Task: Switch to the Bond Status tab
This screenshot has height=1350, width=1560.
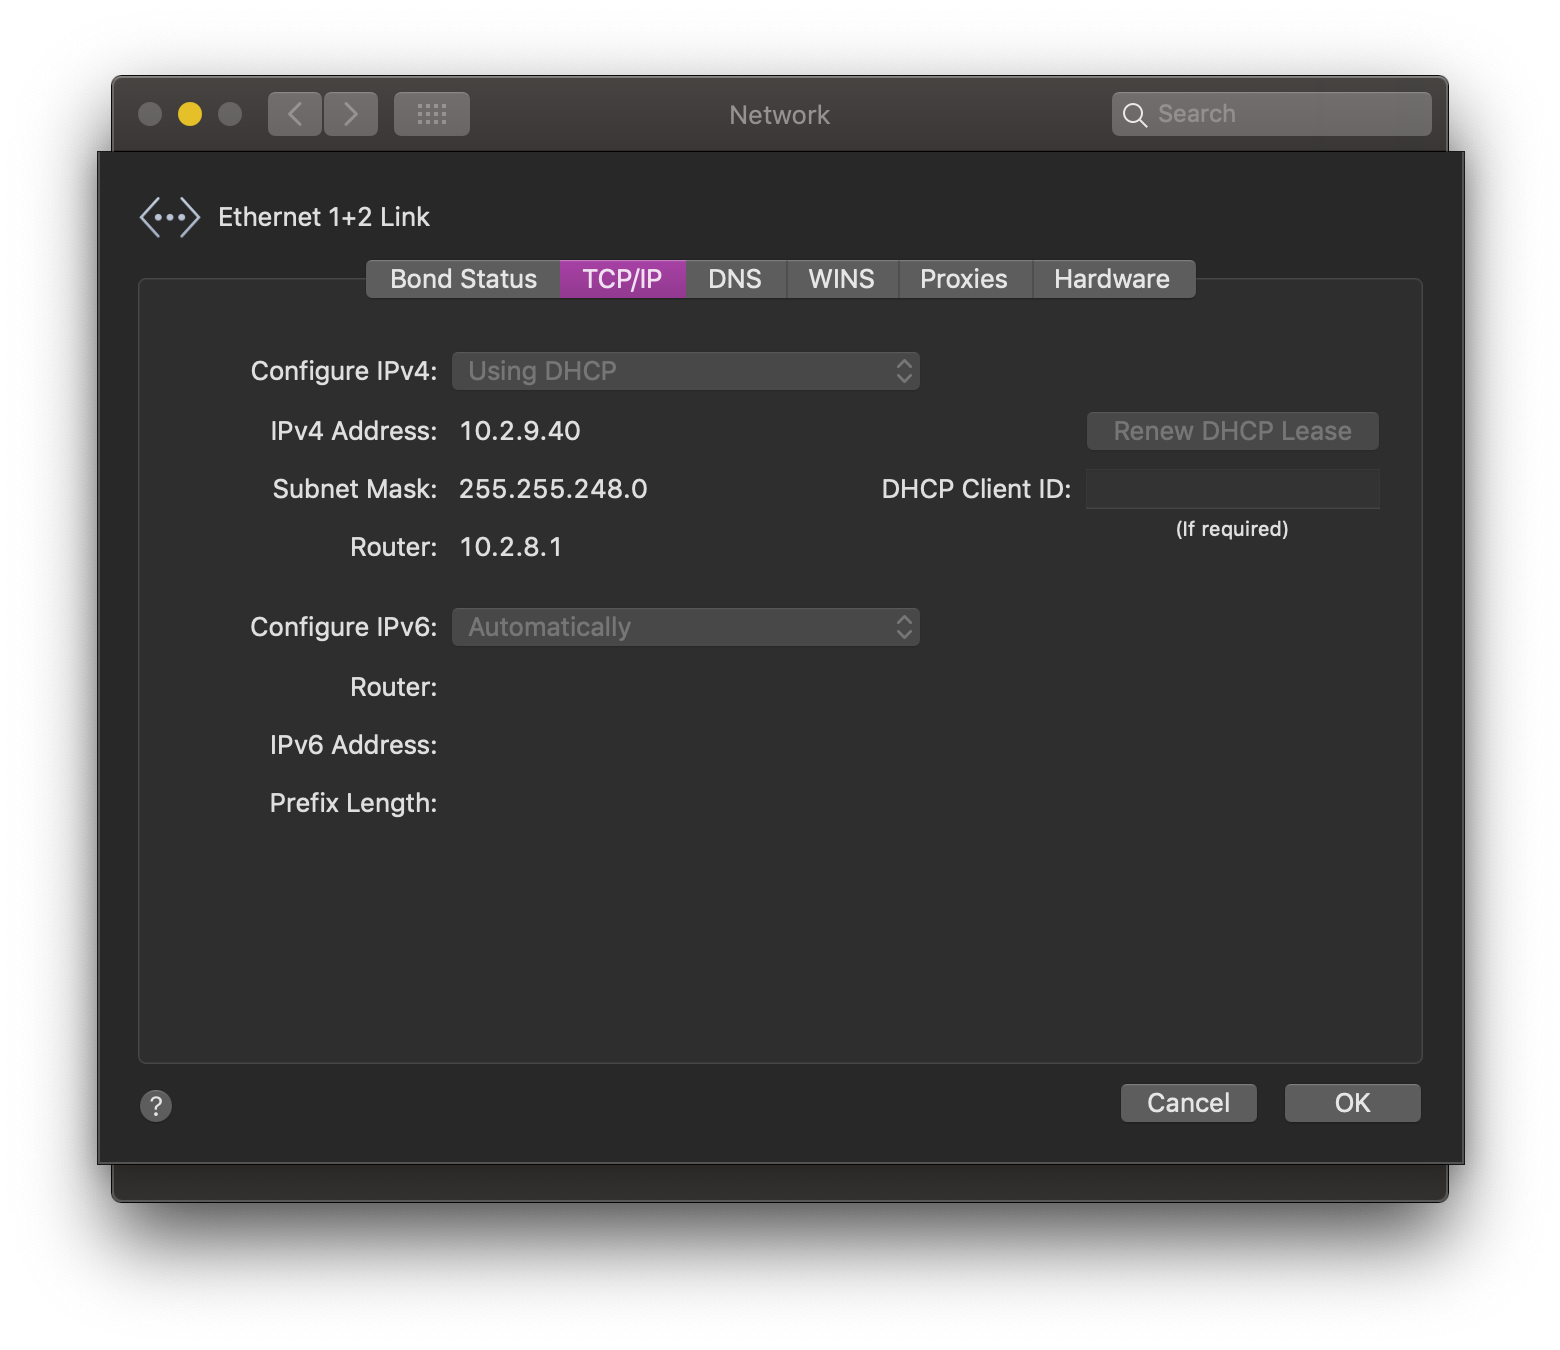Action: pos(463,279)
